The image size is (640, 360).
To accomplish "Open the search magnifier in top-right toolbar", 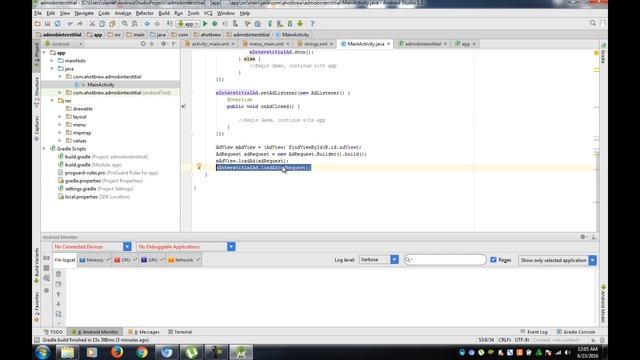I will [593, 23].
